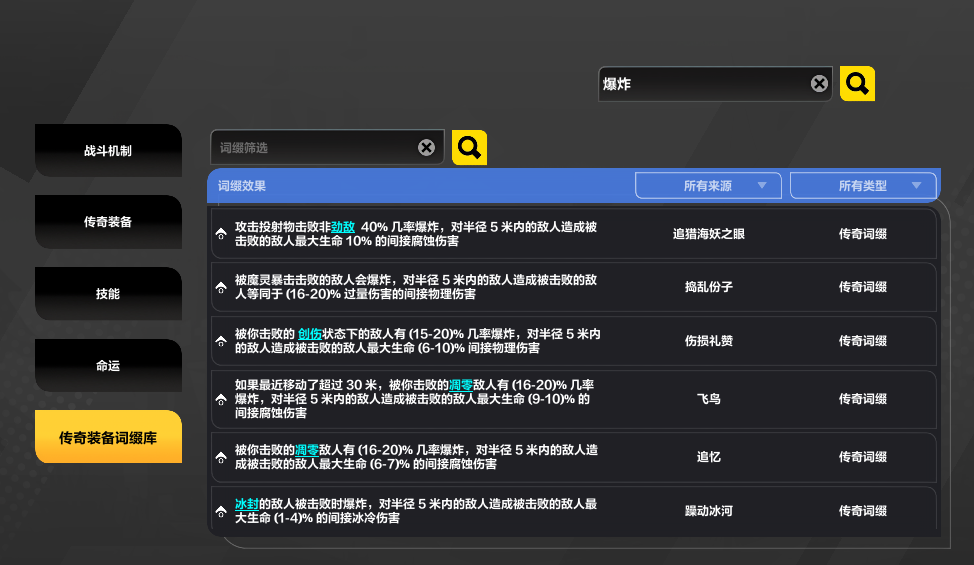
Task: Clear the 词缀筛选 filter field with X
Action: coord(427,148)
